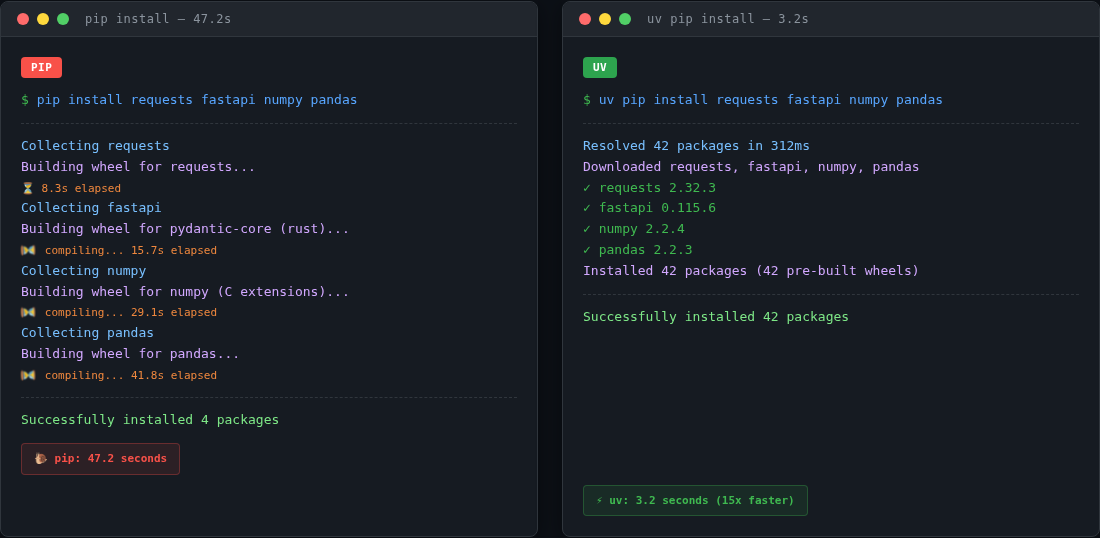This screenshot has width=1100, height=538.
Task: Click the 'Collecting numpy' line
Action: pos(83,270)
